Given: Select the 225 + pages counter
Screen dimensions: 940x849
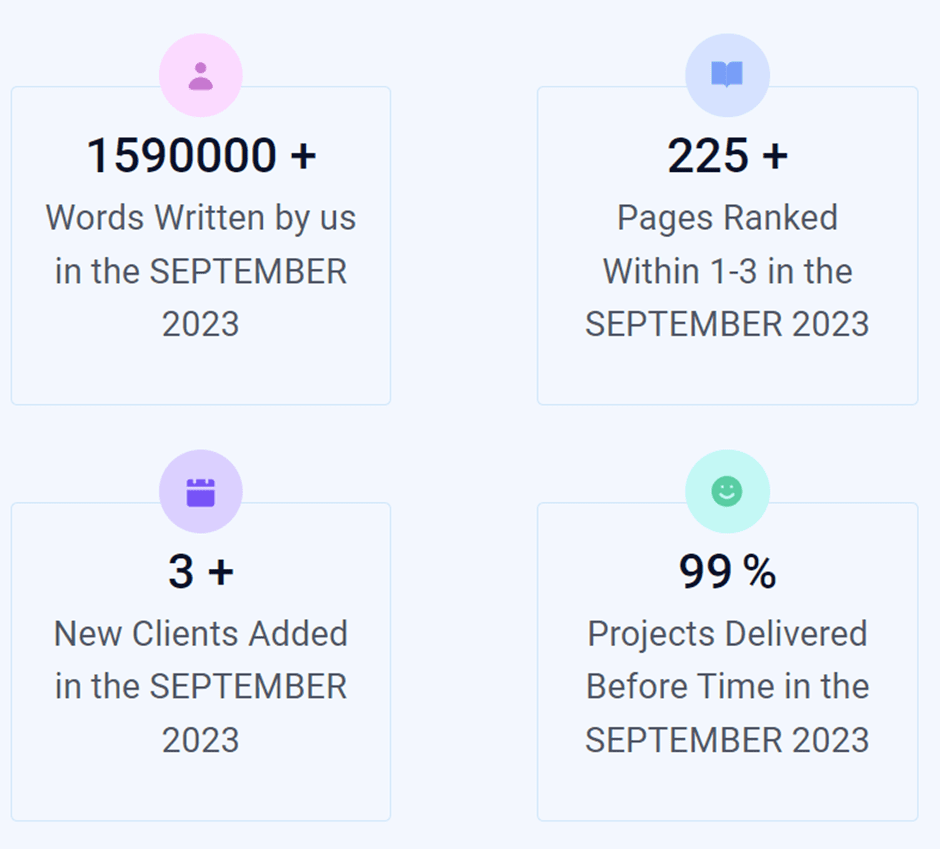Looking at the screenshot, I should coord(727,156).
